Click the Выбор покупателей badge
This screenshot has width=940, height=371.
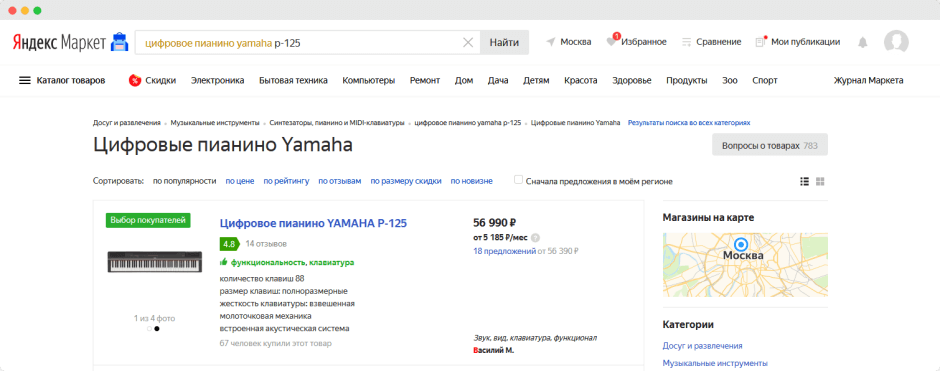[149, 220]
